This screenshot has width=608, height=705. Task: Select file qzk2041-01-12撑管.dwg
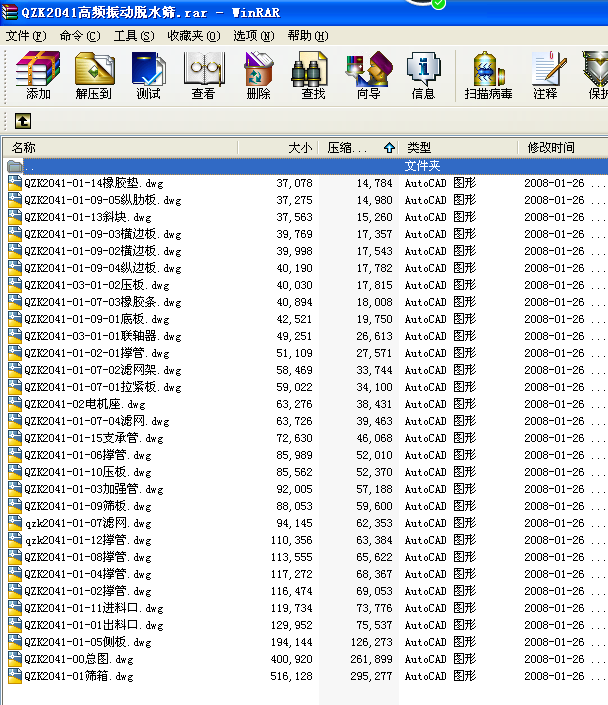pos(88,540)
